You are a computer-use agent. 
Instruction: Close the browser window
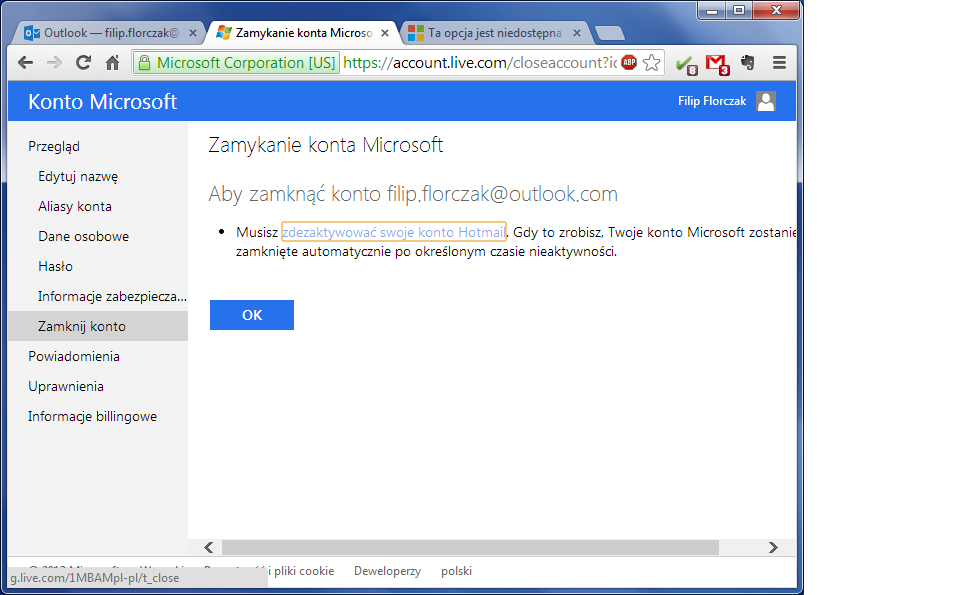click(x=776, y=10)
